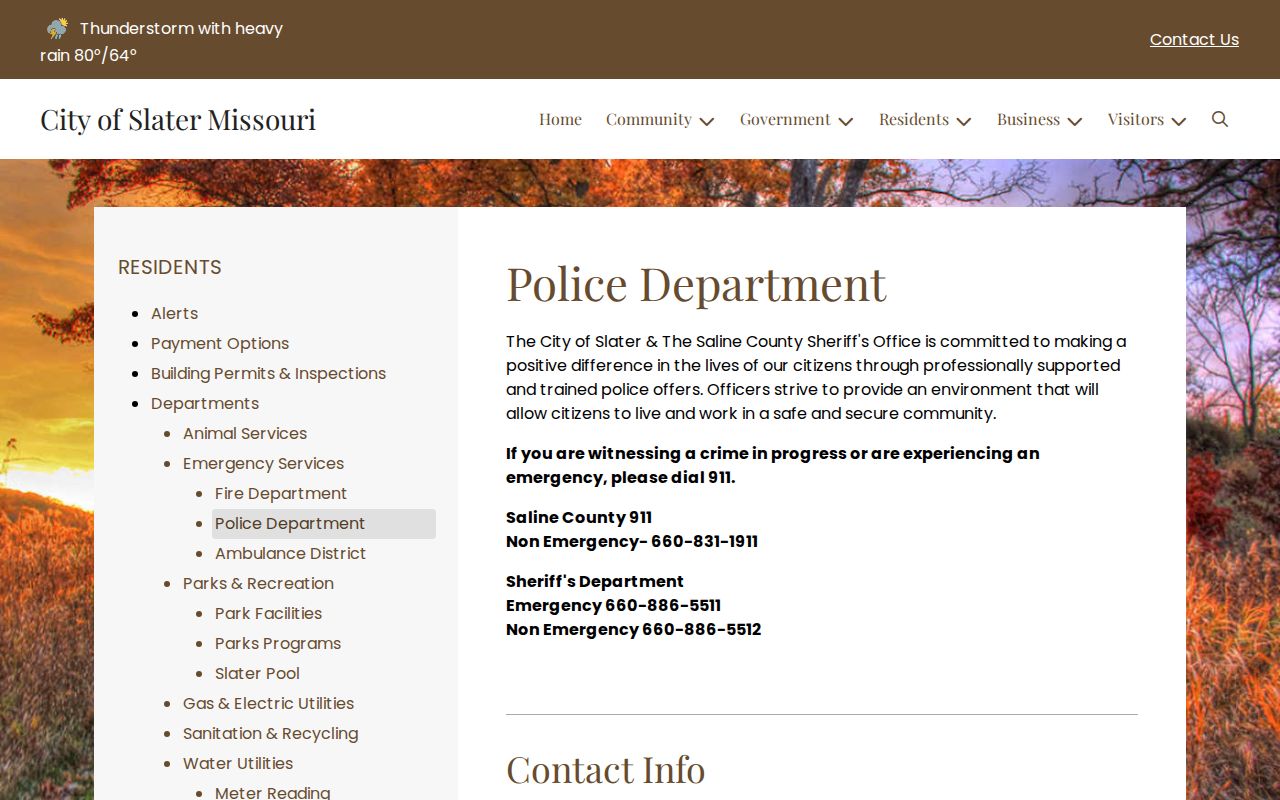
Task: Open Slater Pool sidebar link
Action: [257, 673]
